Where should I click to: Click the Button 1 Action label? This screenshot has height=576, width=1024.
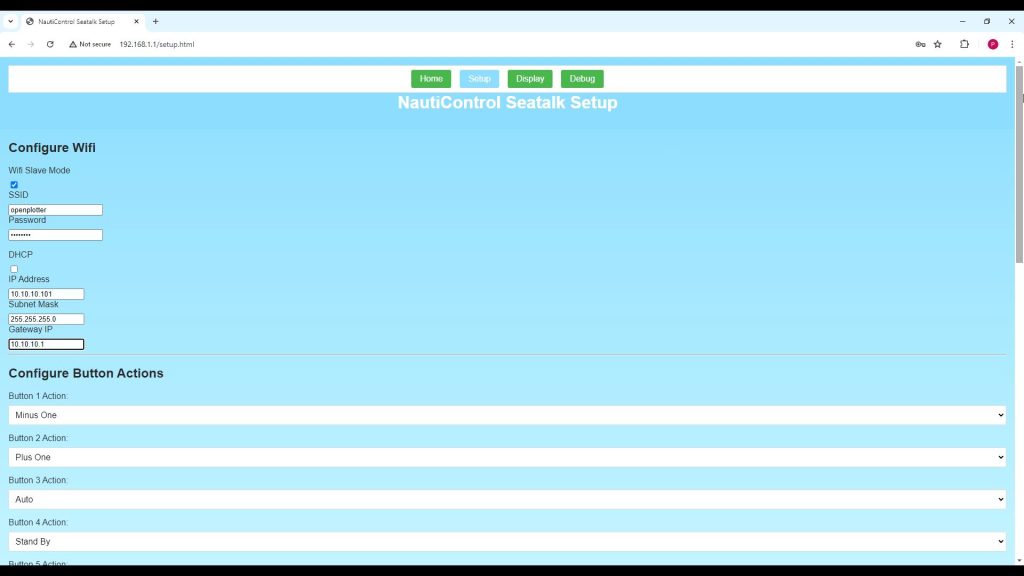pyautogui.click(x=38, y=396)
